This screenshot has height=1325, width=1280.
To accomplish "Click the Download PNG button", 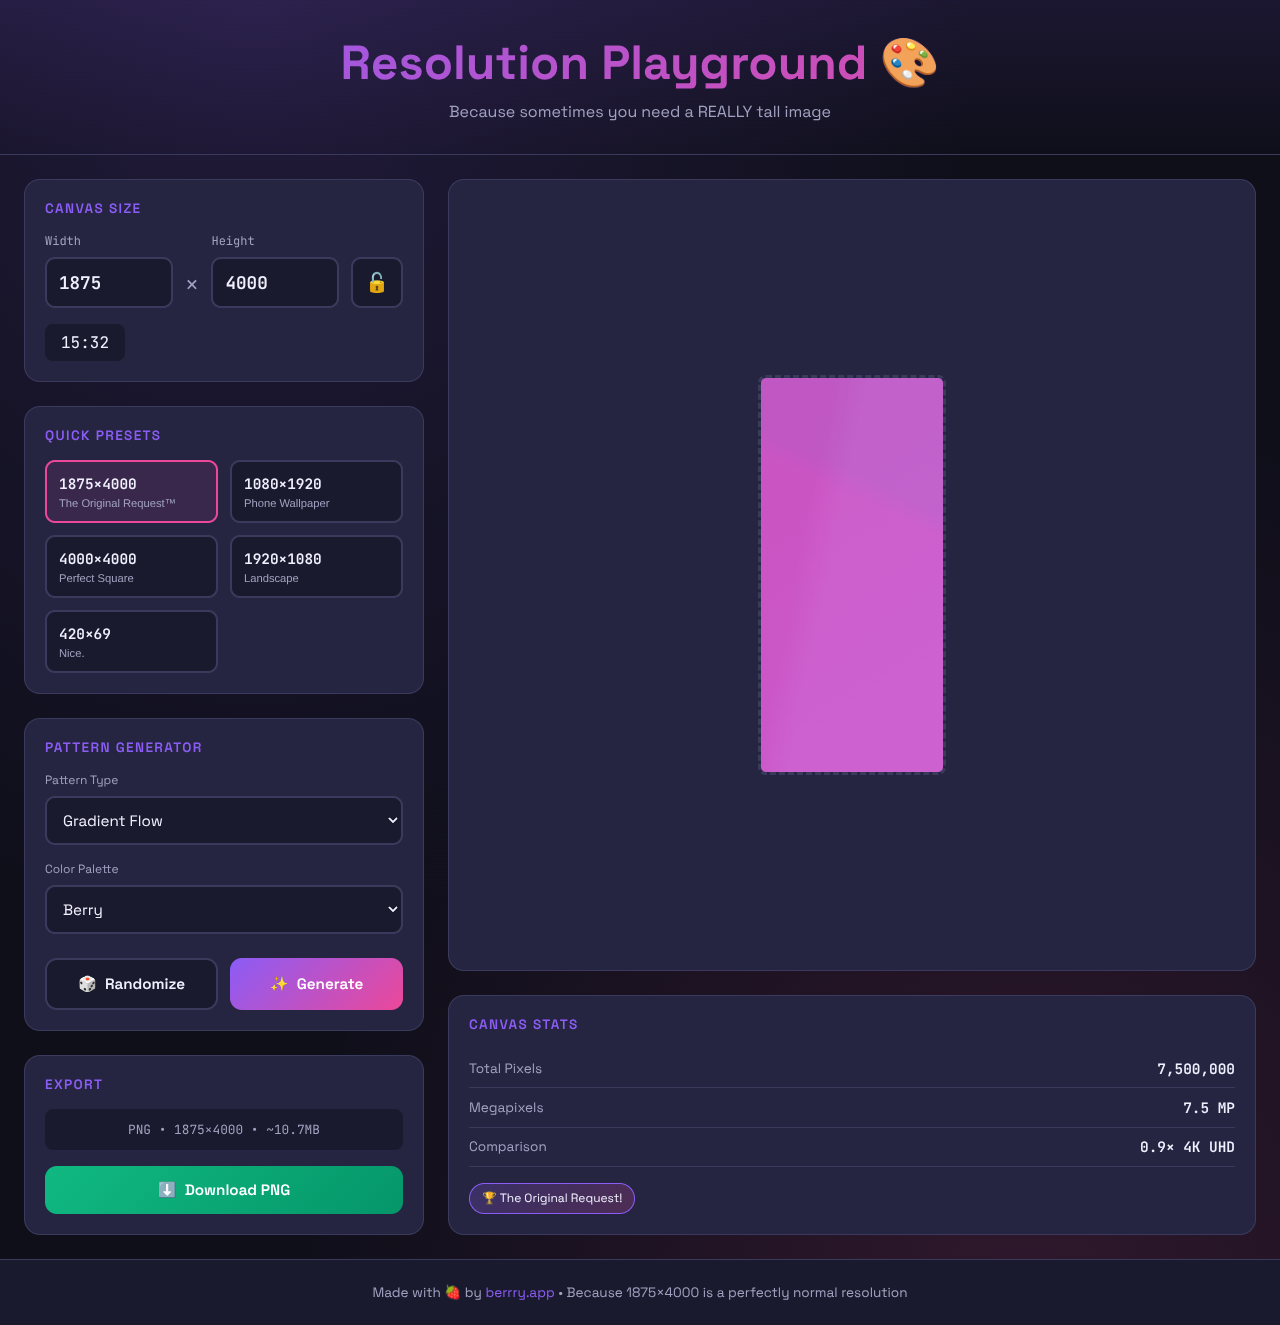I will (223, 1190).
